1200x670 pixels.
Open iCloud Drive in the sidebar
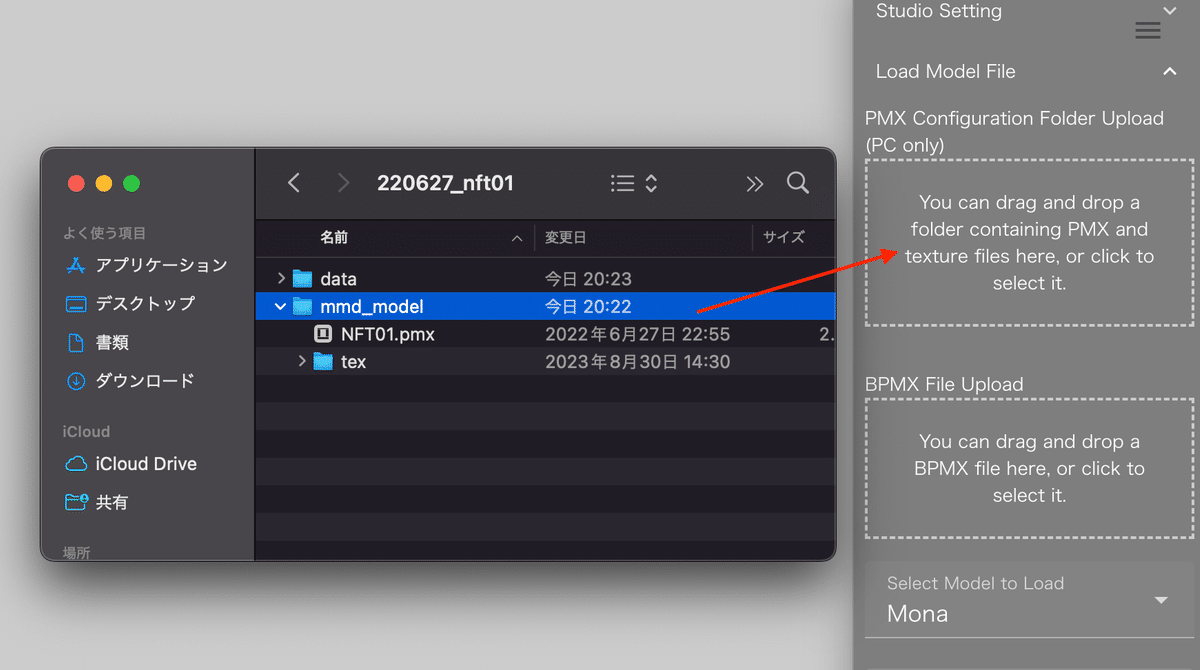point(145,464)
